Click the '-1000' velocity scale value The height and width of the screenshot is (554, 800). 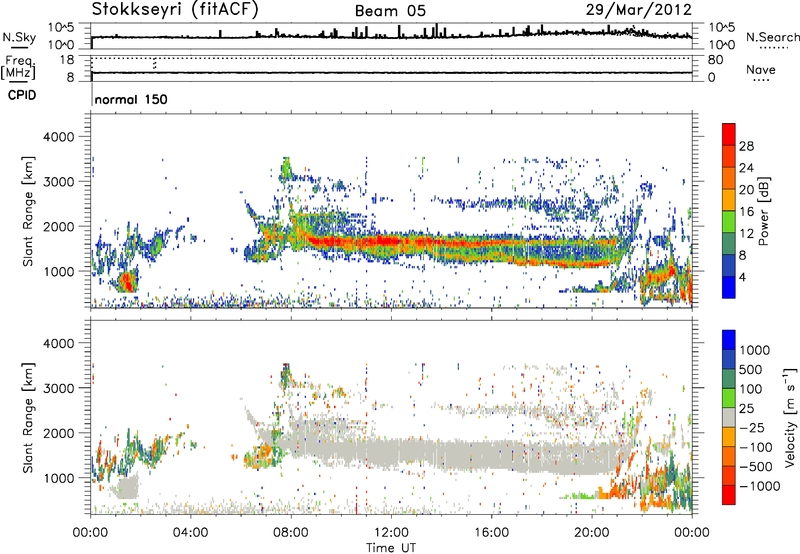[760, 486]
